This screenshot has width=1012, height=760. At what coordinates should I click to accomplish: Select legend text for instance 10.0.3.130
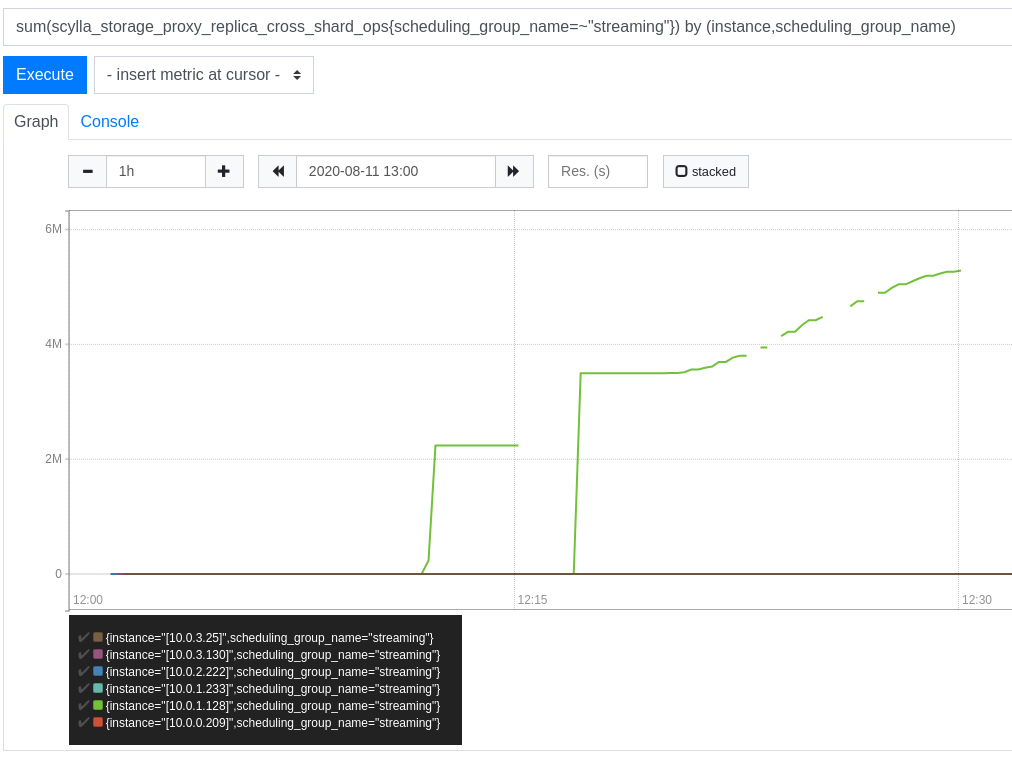click(273, 655)
